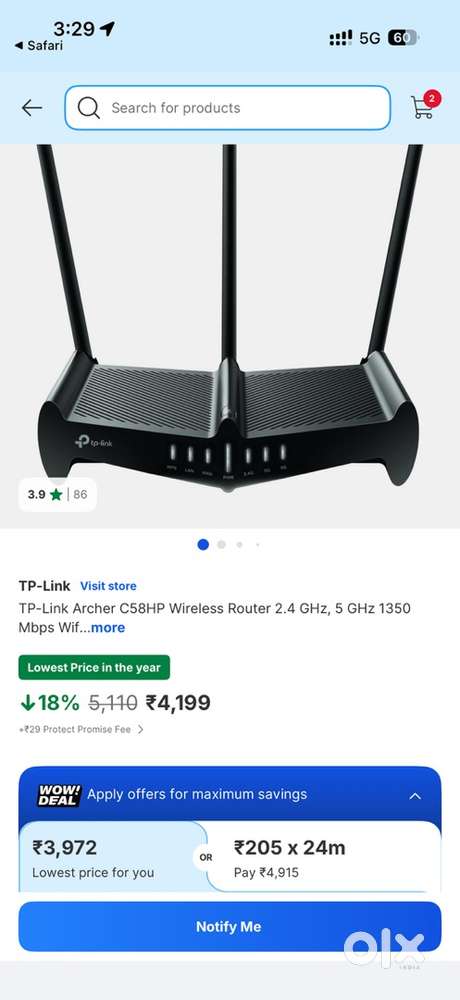Tap the Lowest Price in the year badge
460x1000 pixels.
(x=94, y=668)
